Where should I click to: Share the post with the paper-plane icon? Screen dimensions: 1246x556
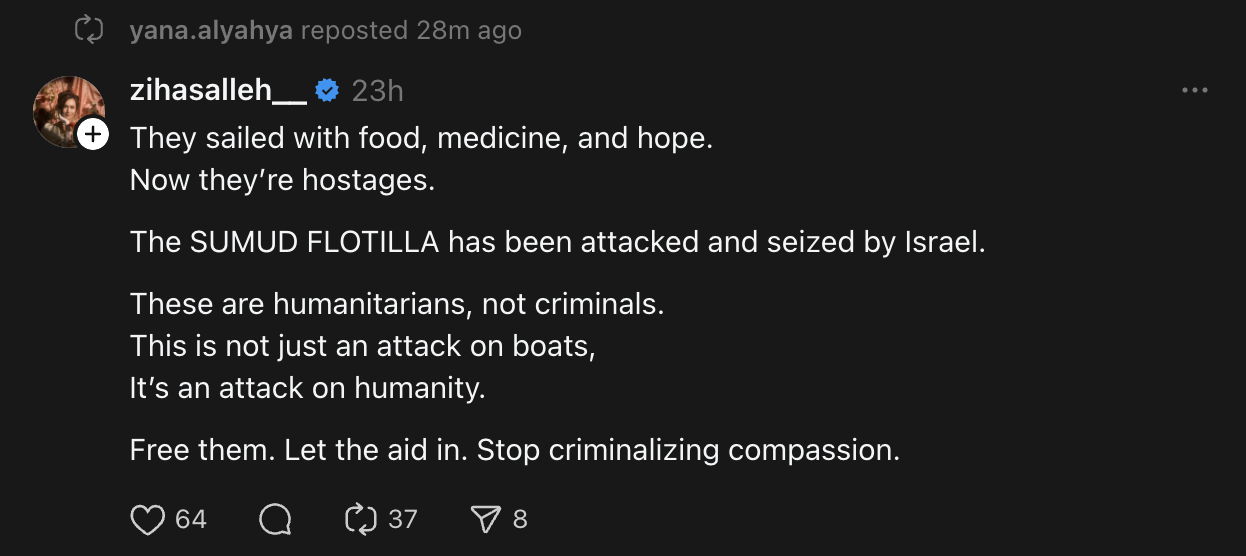[485, 519]
